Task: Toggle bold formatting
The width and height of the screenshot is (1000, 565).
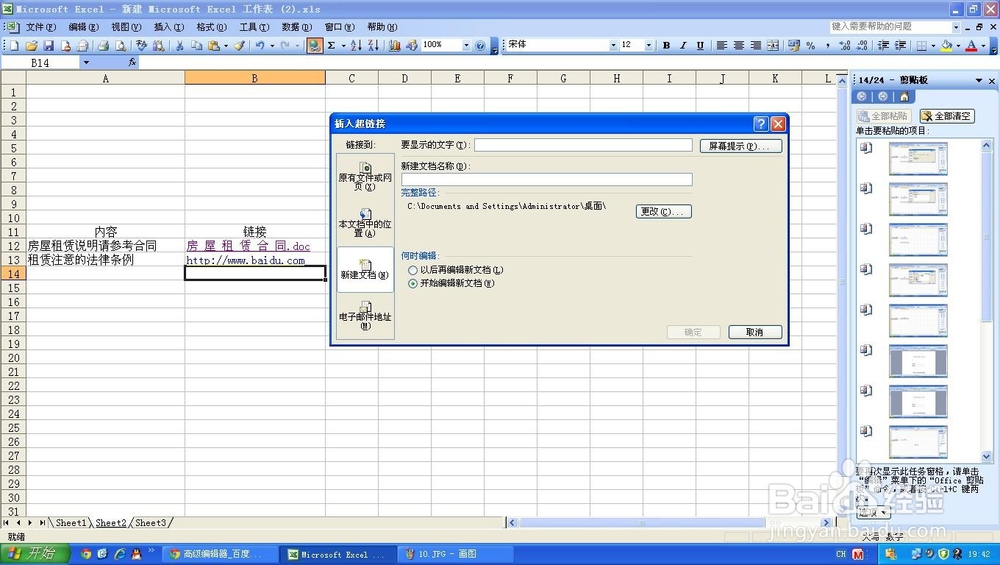Action: pyautogui.click(x=666, y=45)
